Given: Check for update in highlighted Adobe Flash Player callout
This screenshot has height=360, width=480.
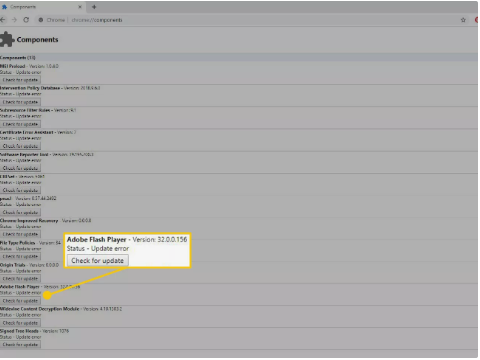Looking at the screenshot, I should pyautogui.click(x=97, y=260).
